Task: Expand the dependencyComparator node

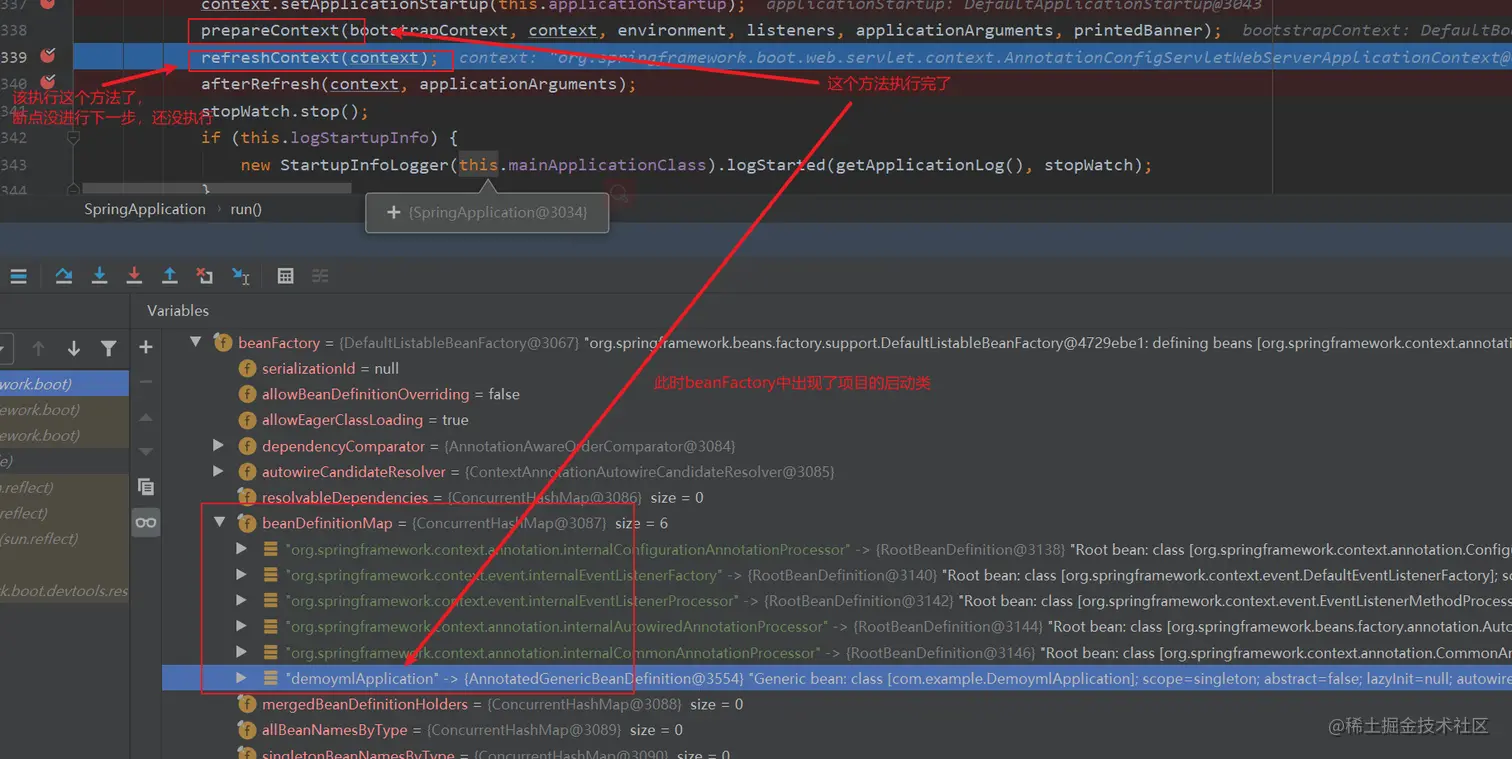Action: [x=219, y=446]
